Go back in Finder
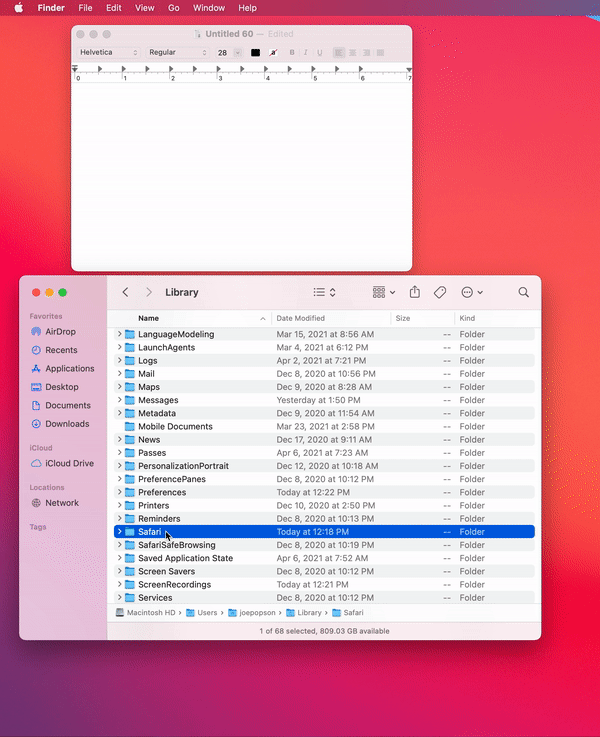600x737 pixels. pos(125,292)
